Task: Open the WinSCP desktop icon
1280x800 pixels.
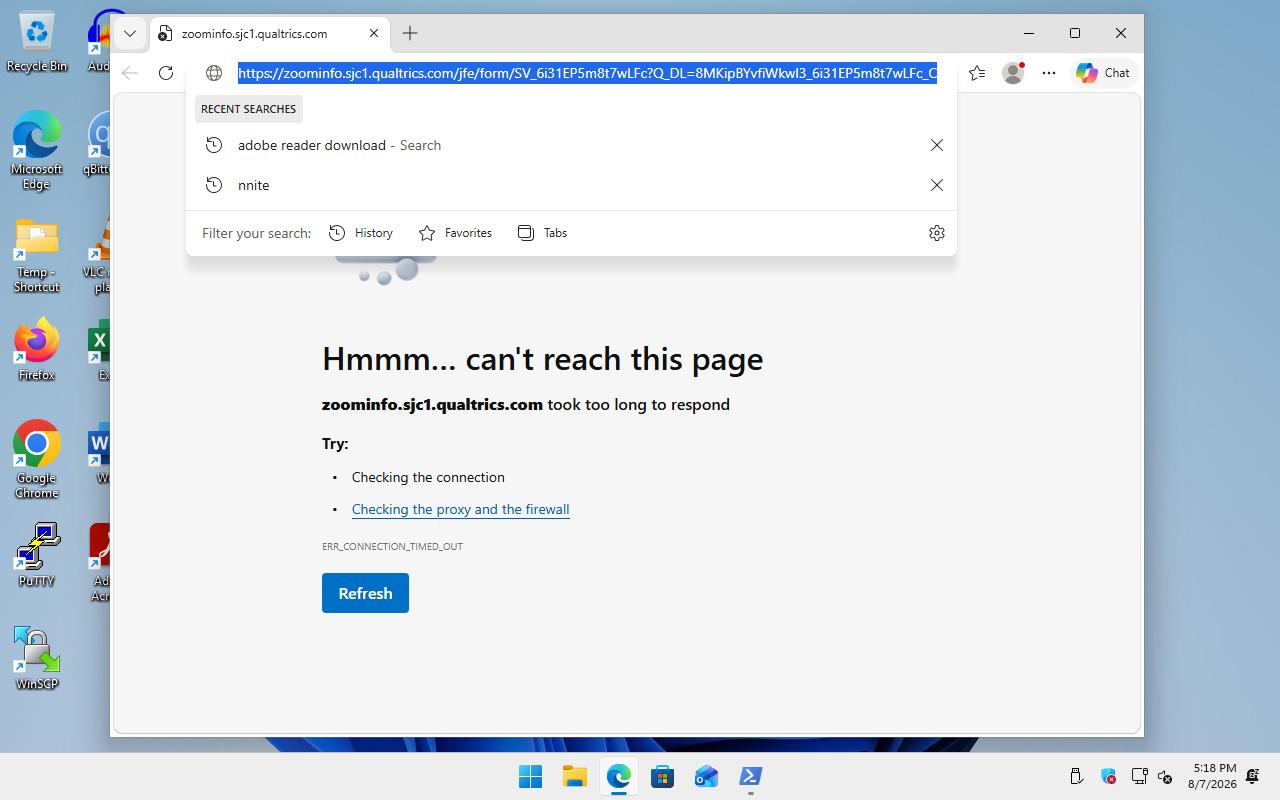Action: pos(37,658)
